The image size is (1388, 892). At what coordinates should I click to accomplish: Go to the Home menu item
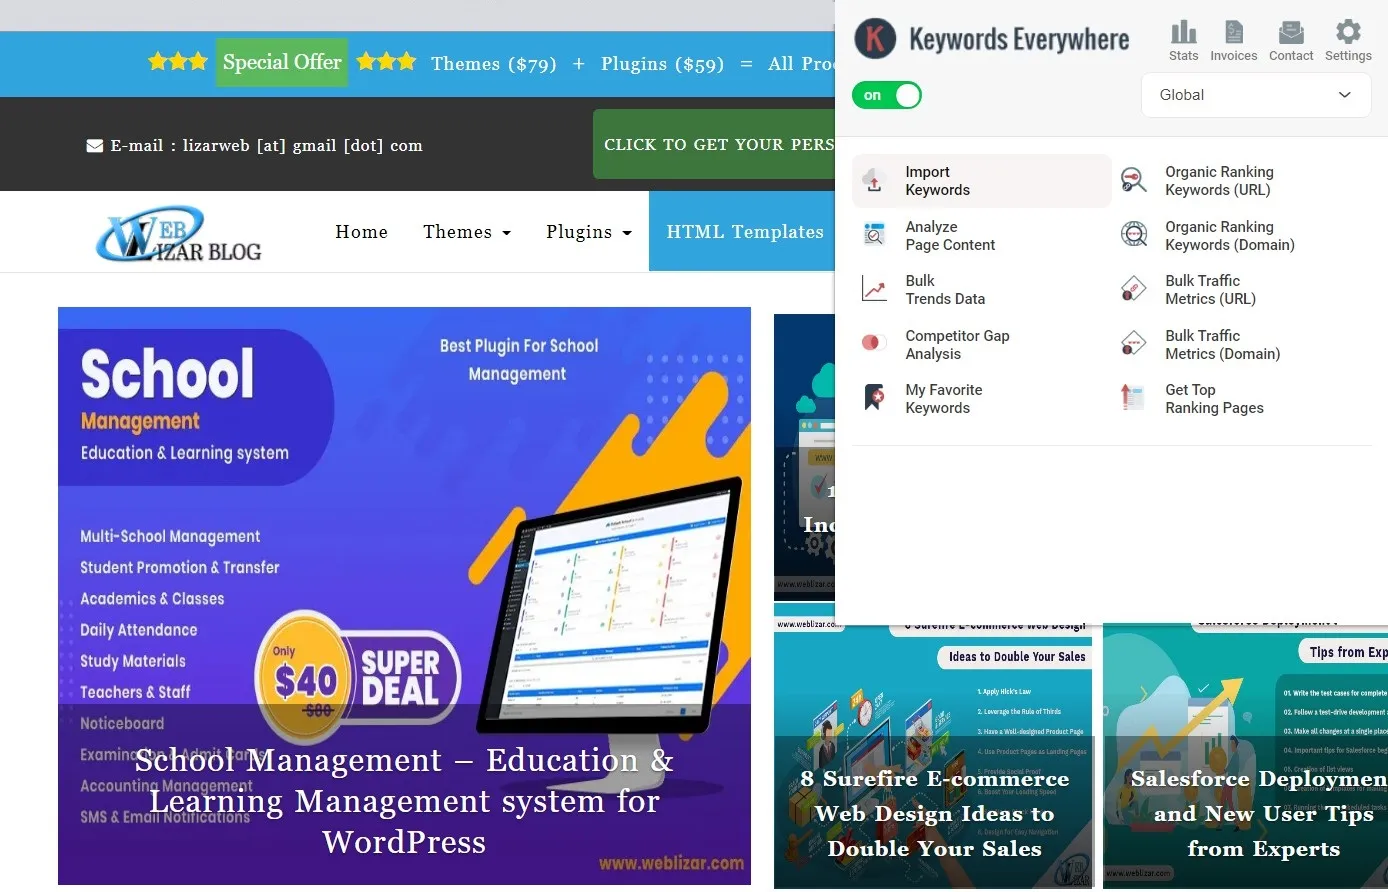[361, 232]
